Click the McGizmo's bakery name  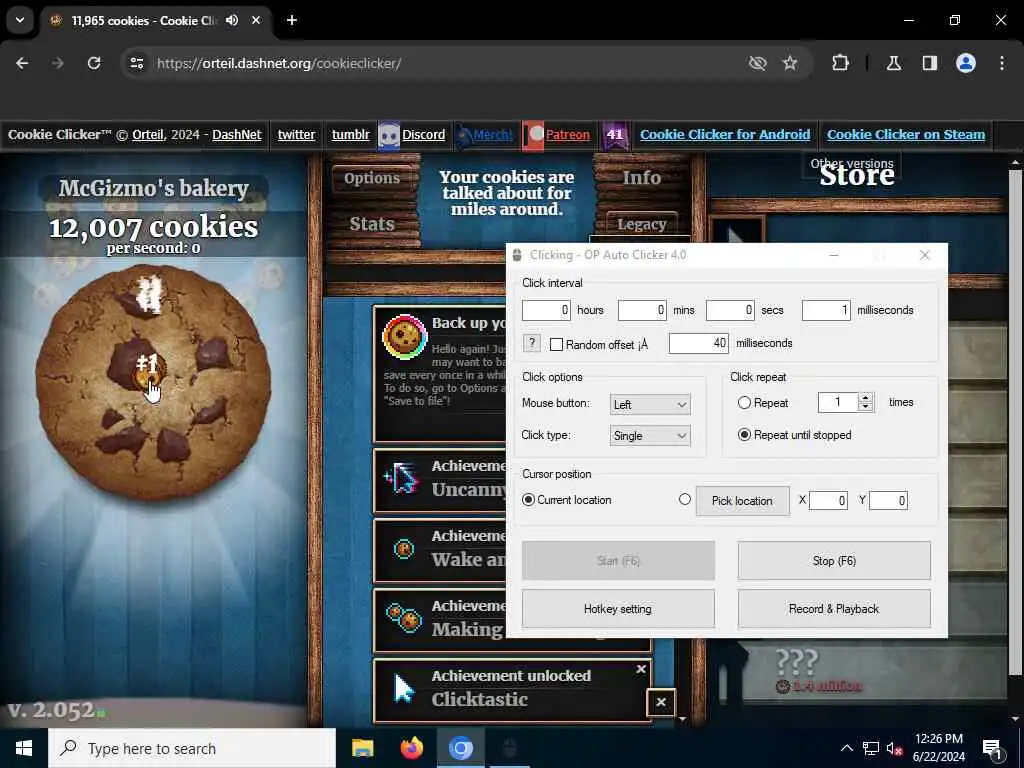153,188
